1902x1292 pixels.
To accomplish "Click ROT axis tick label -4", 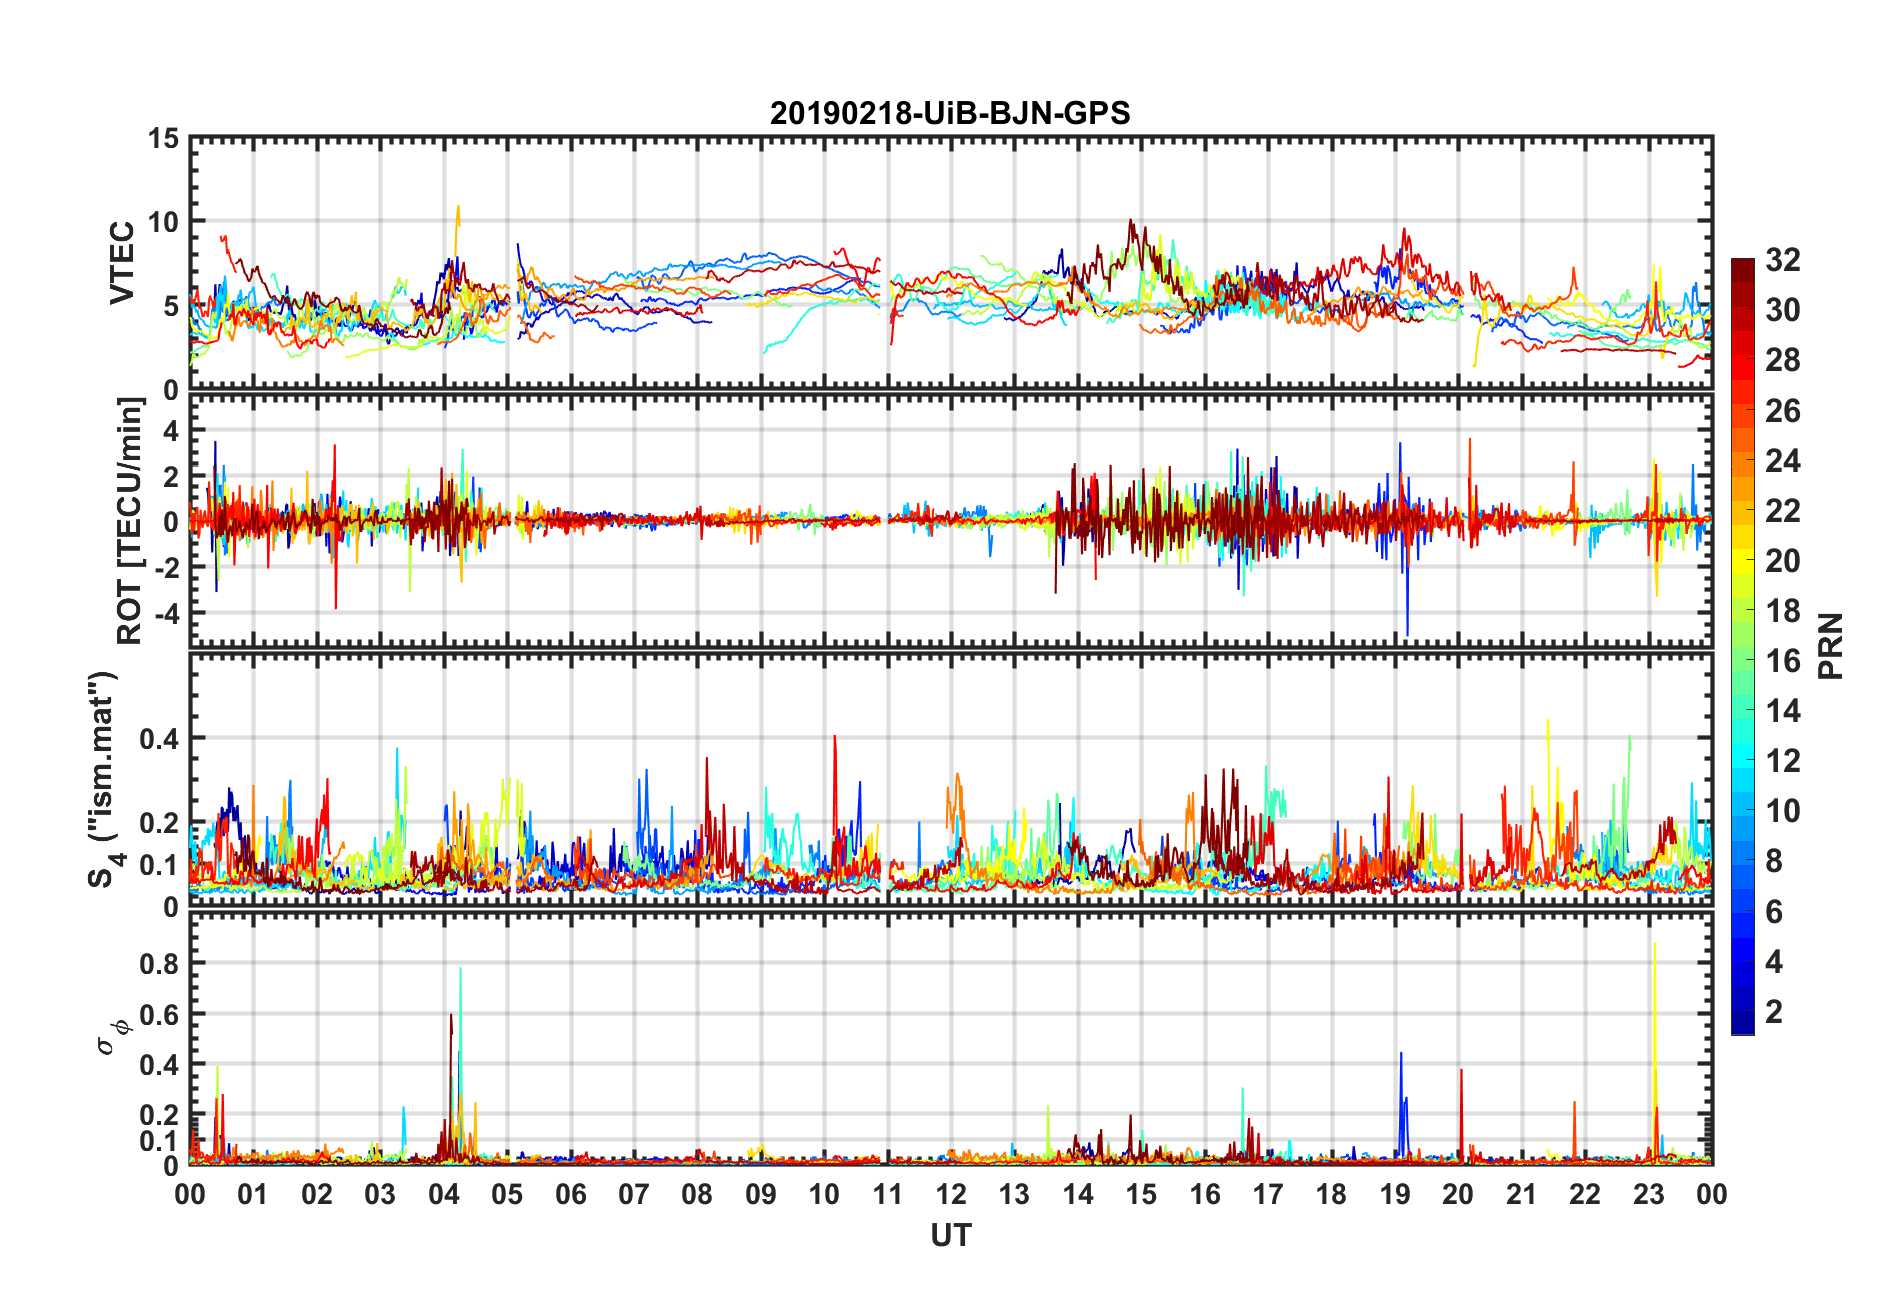I will coord(166,612).
